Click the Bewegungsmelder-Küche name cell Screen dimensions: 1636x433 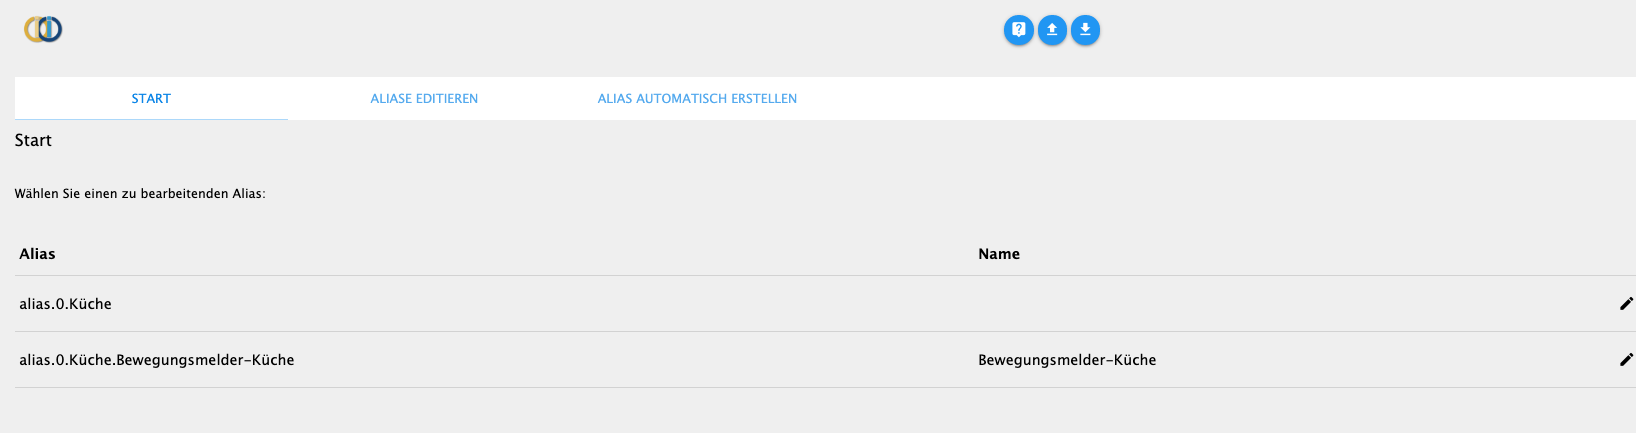[1067, 360]
